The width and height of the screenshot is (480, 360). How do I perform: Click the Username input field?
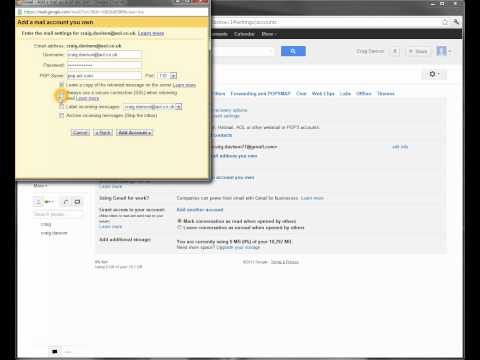click(x=105, y=55)
